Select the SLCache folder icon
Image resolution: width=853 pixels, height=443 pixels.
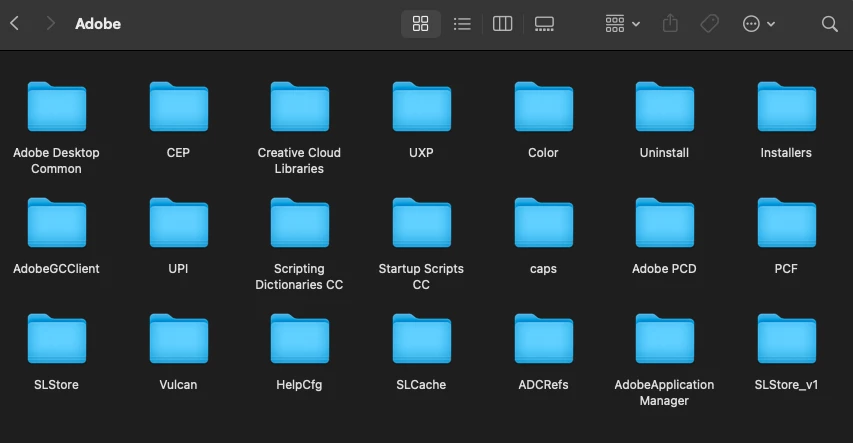(x=422, y=339)
